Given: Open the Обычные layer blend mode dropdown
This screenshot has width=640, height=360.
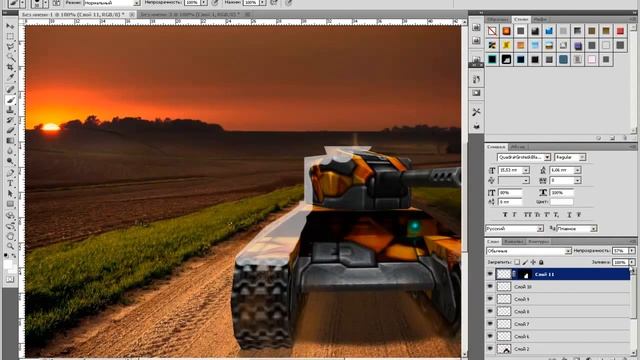Looking at the screenshot, I should click(x=567, y=251).
